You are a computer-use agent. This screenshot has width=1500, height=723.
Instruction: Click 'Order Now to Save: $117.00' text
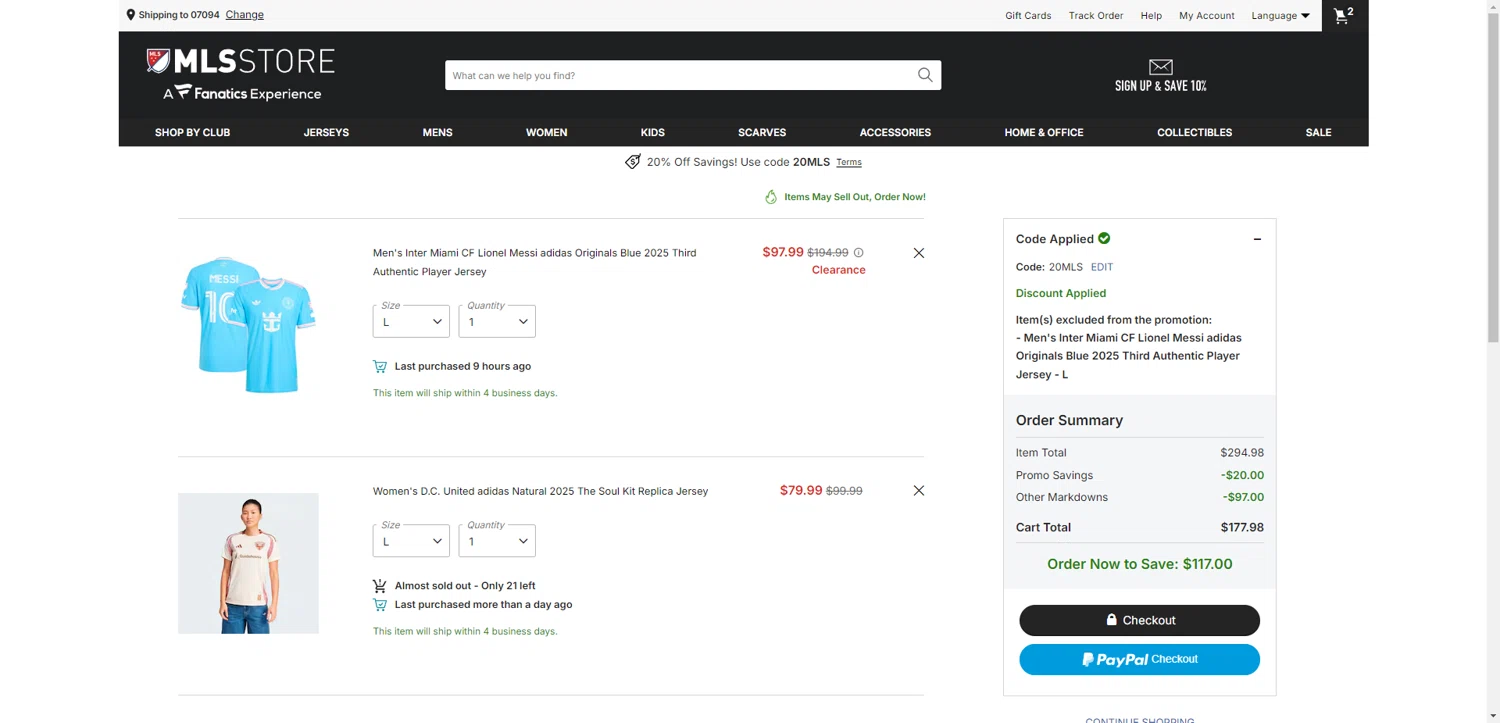click(1139, 564)
